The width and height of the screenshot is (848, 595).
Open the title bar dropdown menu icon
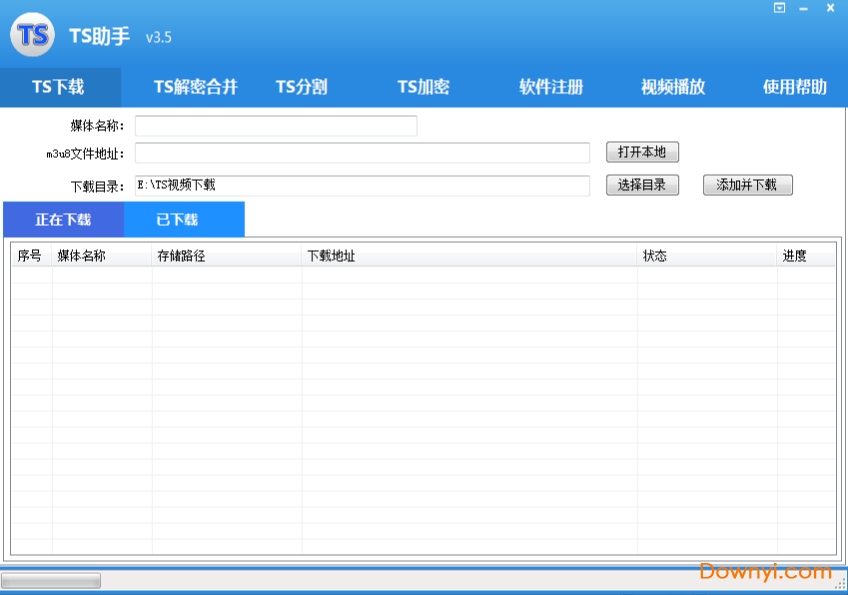(x=780, y=8)
